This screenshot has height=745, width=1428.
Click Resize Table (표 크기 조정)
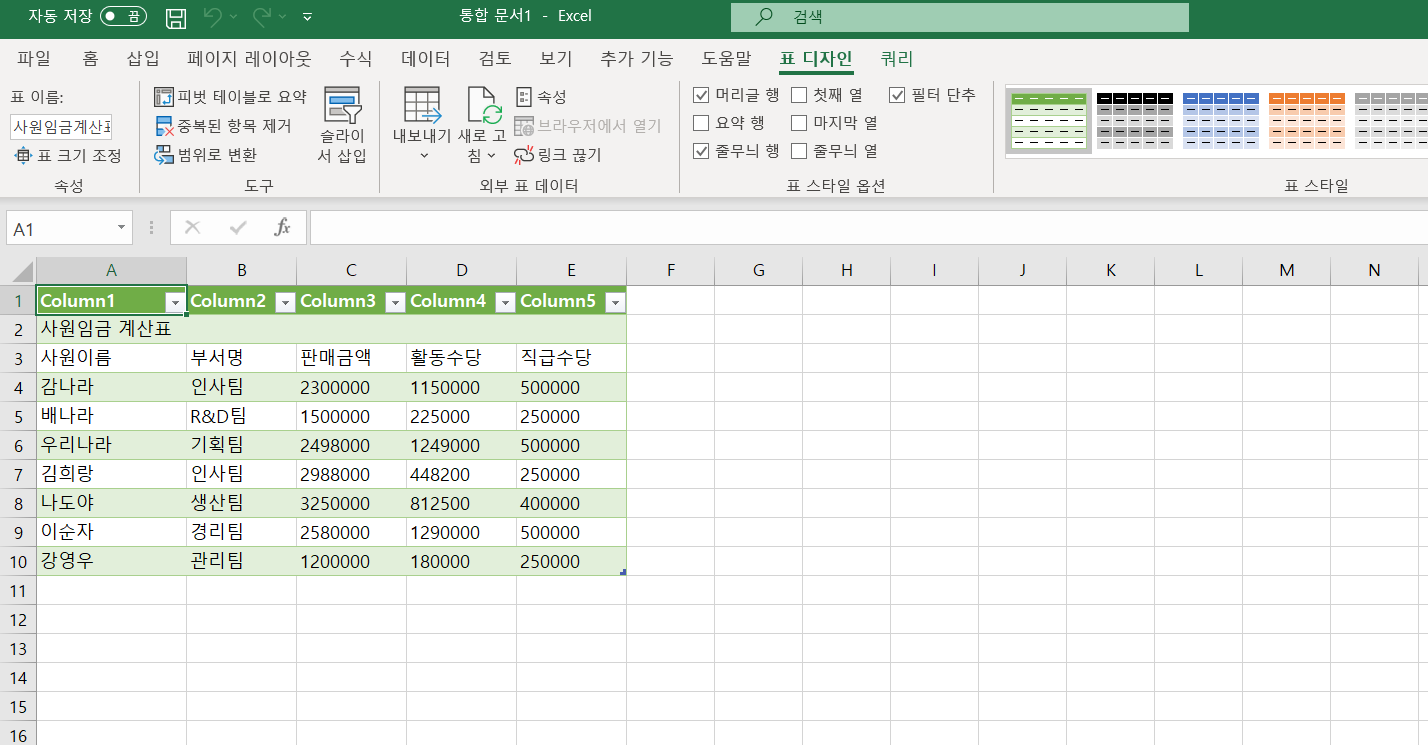click(68, 155)
